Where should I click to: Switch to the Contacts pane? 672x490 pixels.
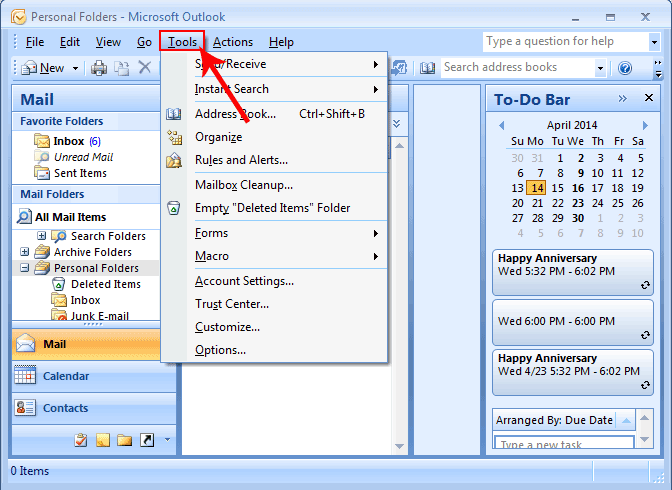[94, 408]
